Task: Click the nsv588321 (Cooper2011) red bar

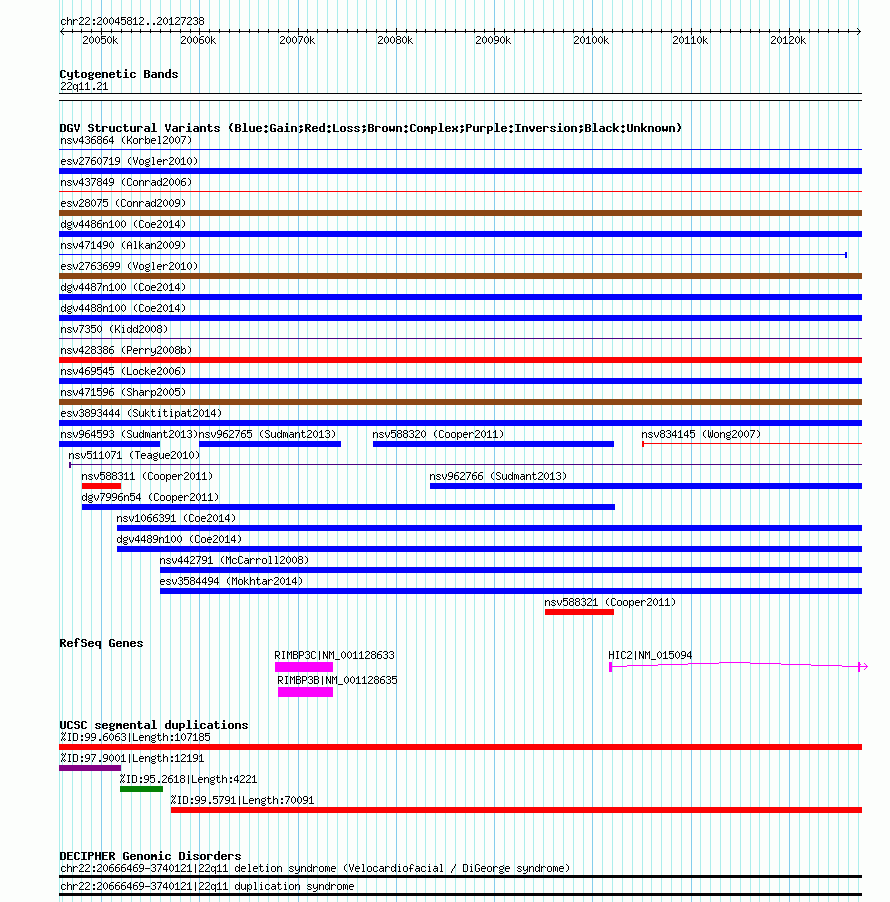Action: tap(579, 612)
